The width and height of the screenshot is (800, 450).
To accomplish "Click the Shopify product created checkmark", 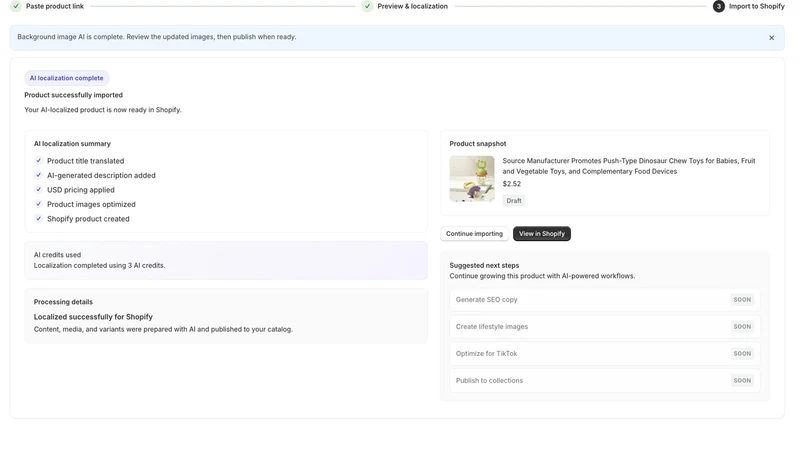I will (x=38, y=218).
